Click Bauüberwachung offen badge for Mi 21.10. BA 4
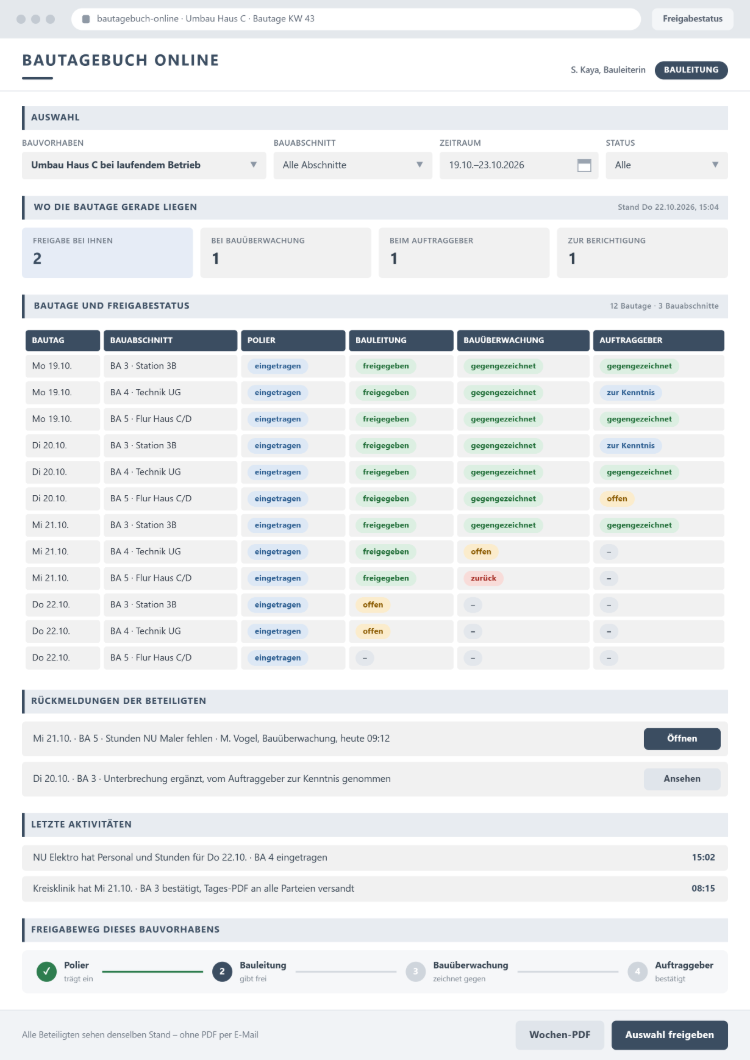 [x=481, y=552]
